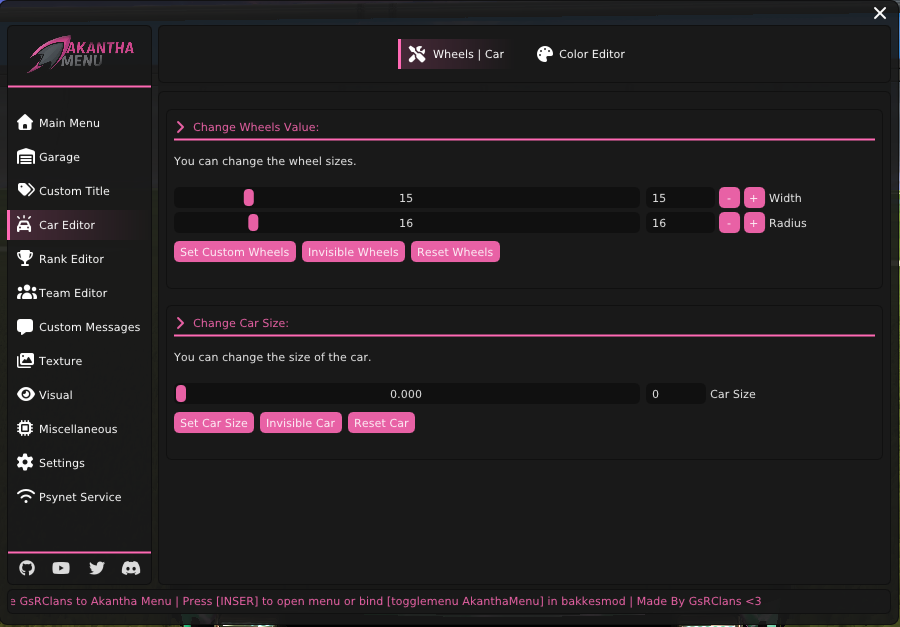Image resolution: width=900 pixels, height=627 pixels.
Task: Click the Width numeric input field
Action: 676,198
